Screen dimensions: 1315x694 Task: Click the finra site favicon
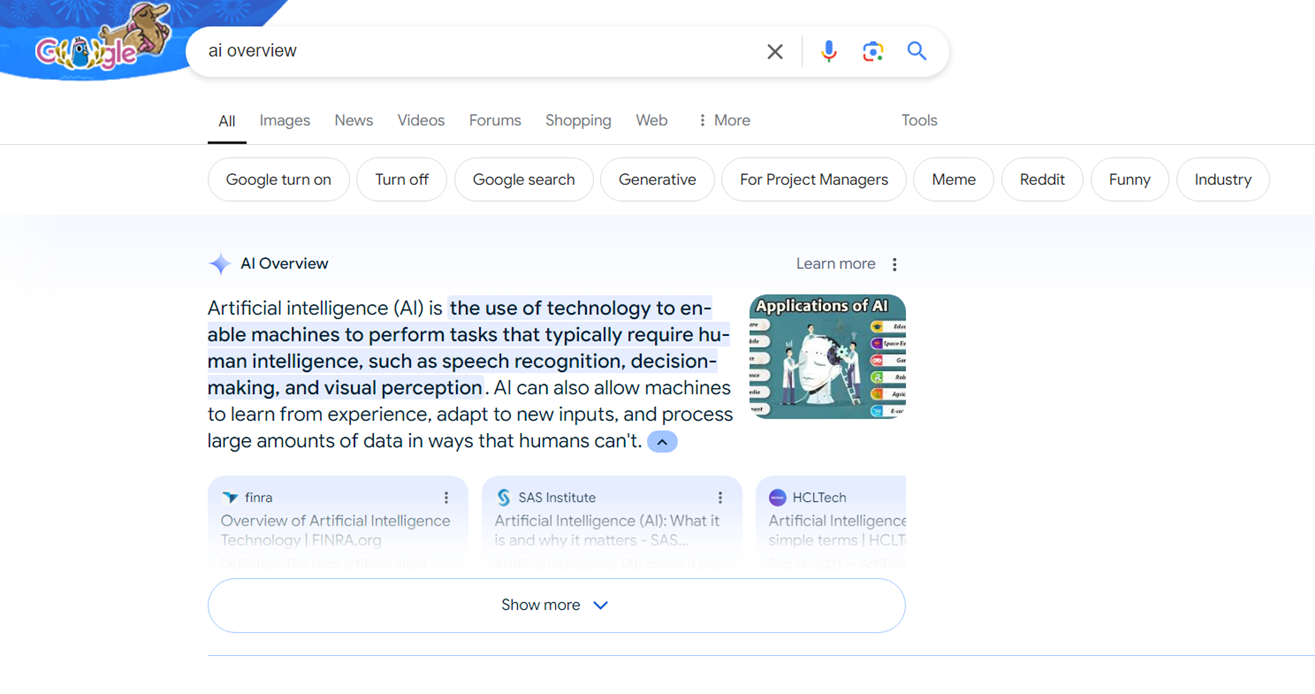[230, 497]
